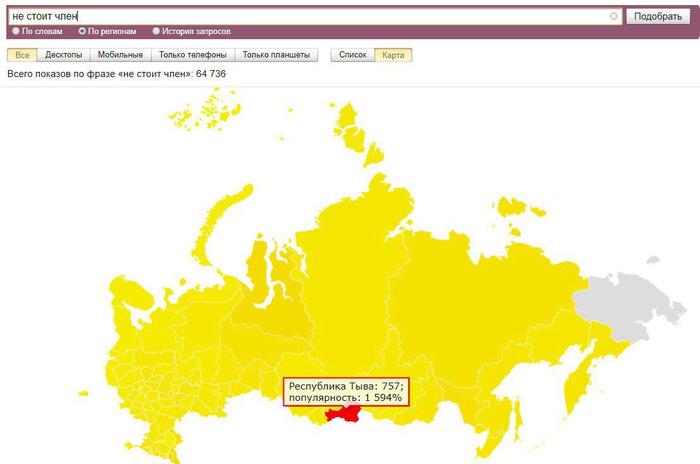Image resolution: width=700 pixels, height=464 pixels.
Task: Choose the История запросов radio option
Action: (x=156, y=31)
